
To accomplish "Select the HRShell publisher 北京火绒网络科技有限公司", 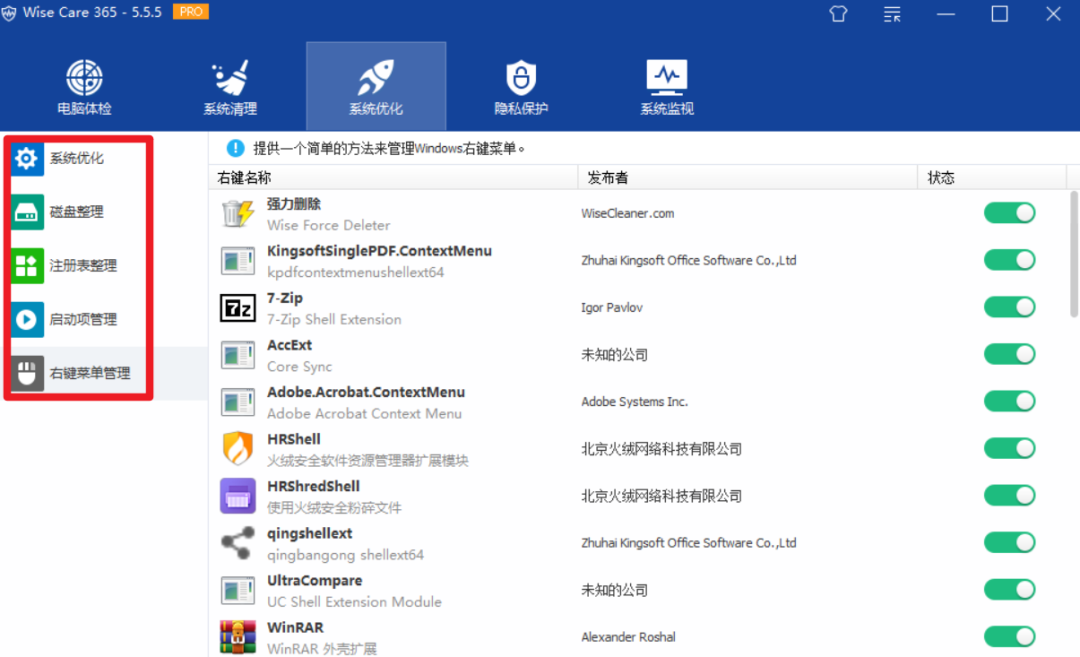I will coord(661,449).
